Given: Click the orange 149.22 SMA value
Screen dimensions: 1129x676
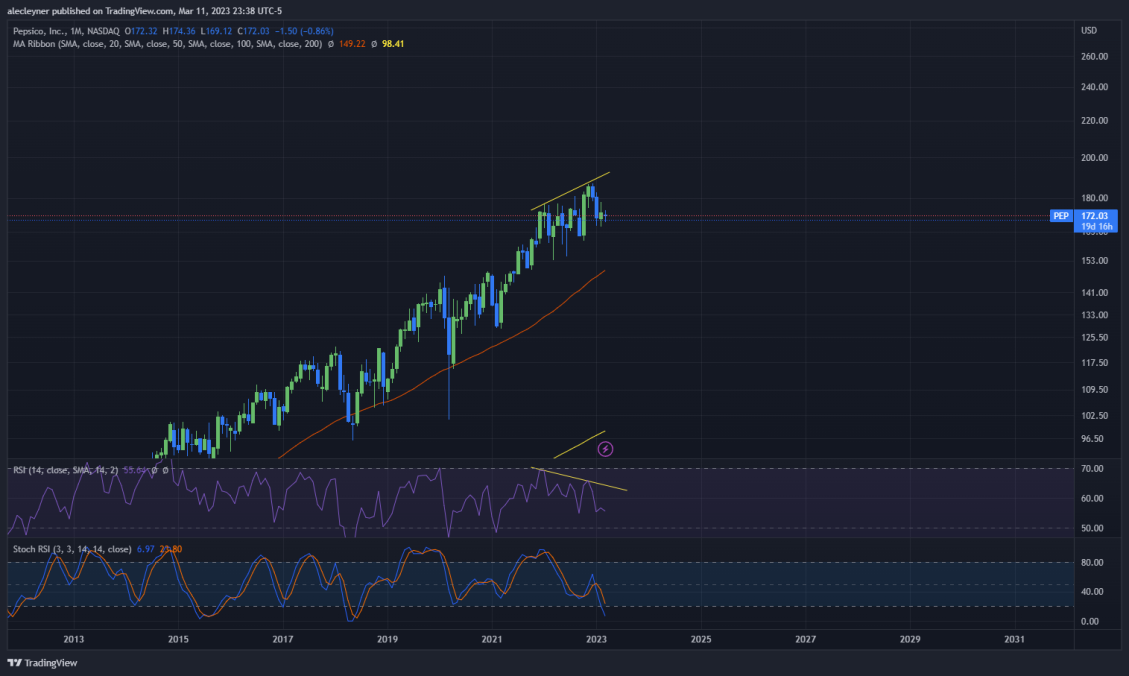Looking at the screenshot, I should tap(352, 44).
